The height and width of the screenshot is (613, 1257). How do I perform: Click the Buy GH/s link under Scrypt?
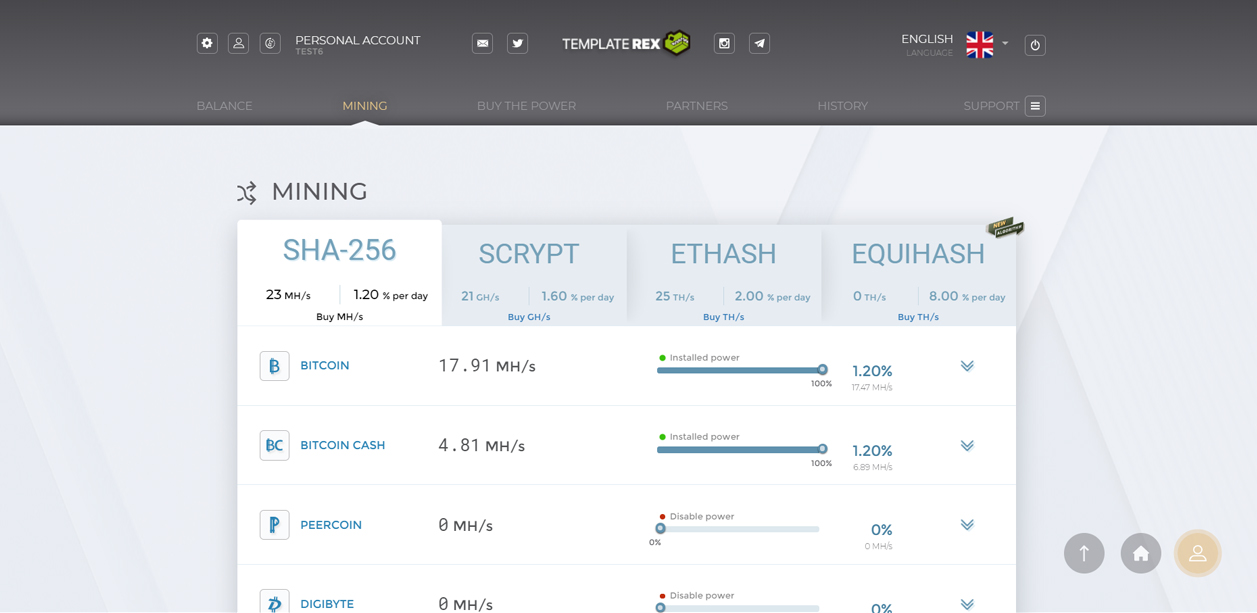(529, 317)
